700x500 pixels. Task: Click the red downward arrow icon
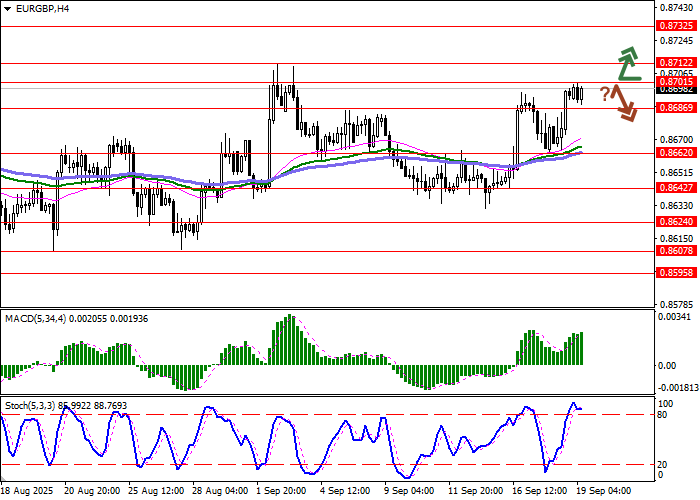point(625,102)
